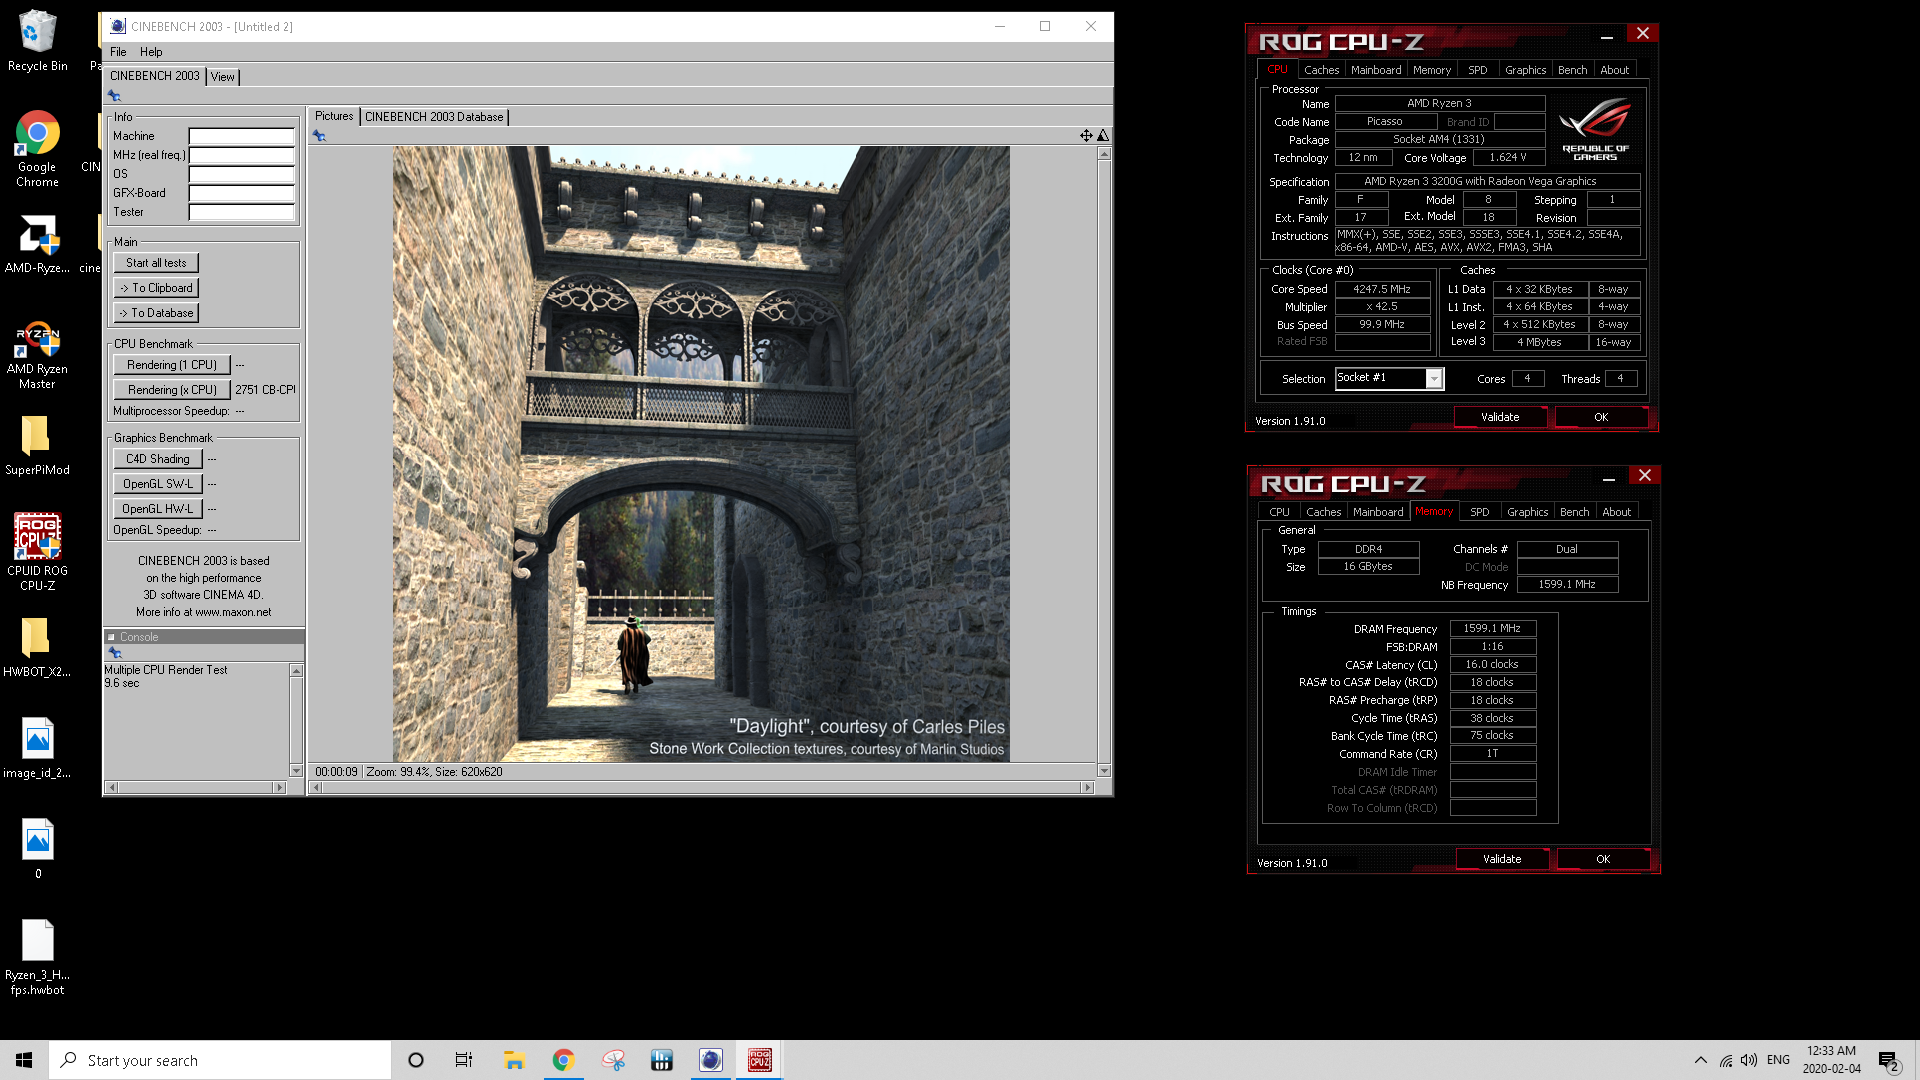This screenshot has width=1920, height=1080.
Task: Open notification center in system tray
Action: 1888,1061
